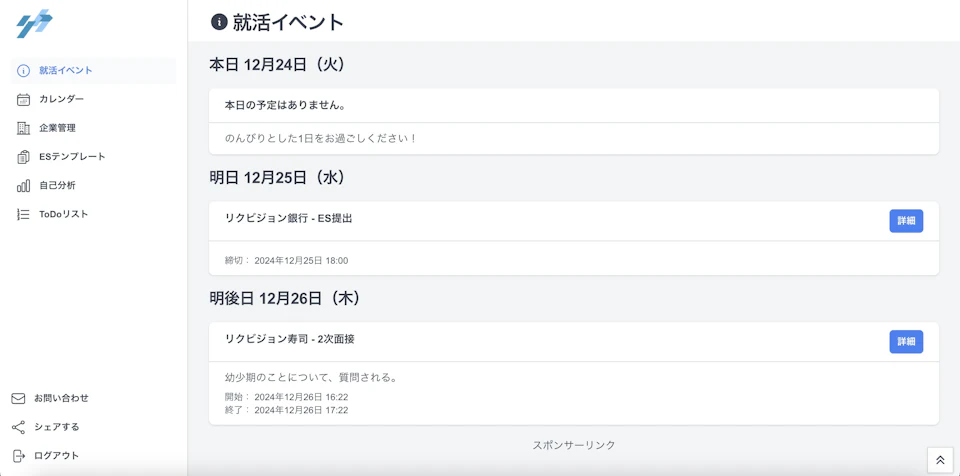Click the app logo in the sidebar
This screenshot has height=476, width=960.
[x=34, y=24]
